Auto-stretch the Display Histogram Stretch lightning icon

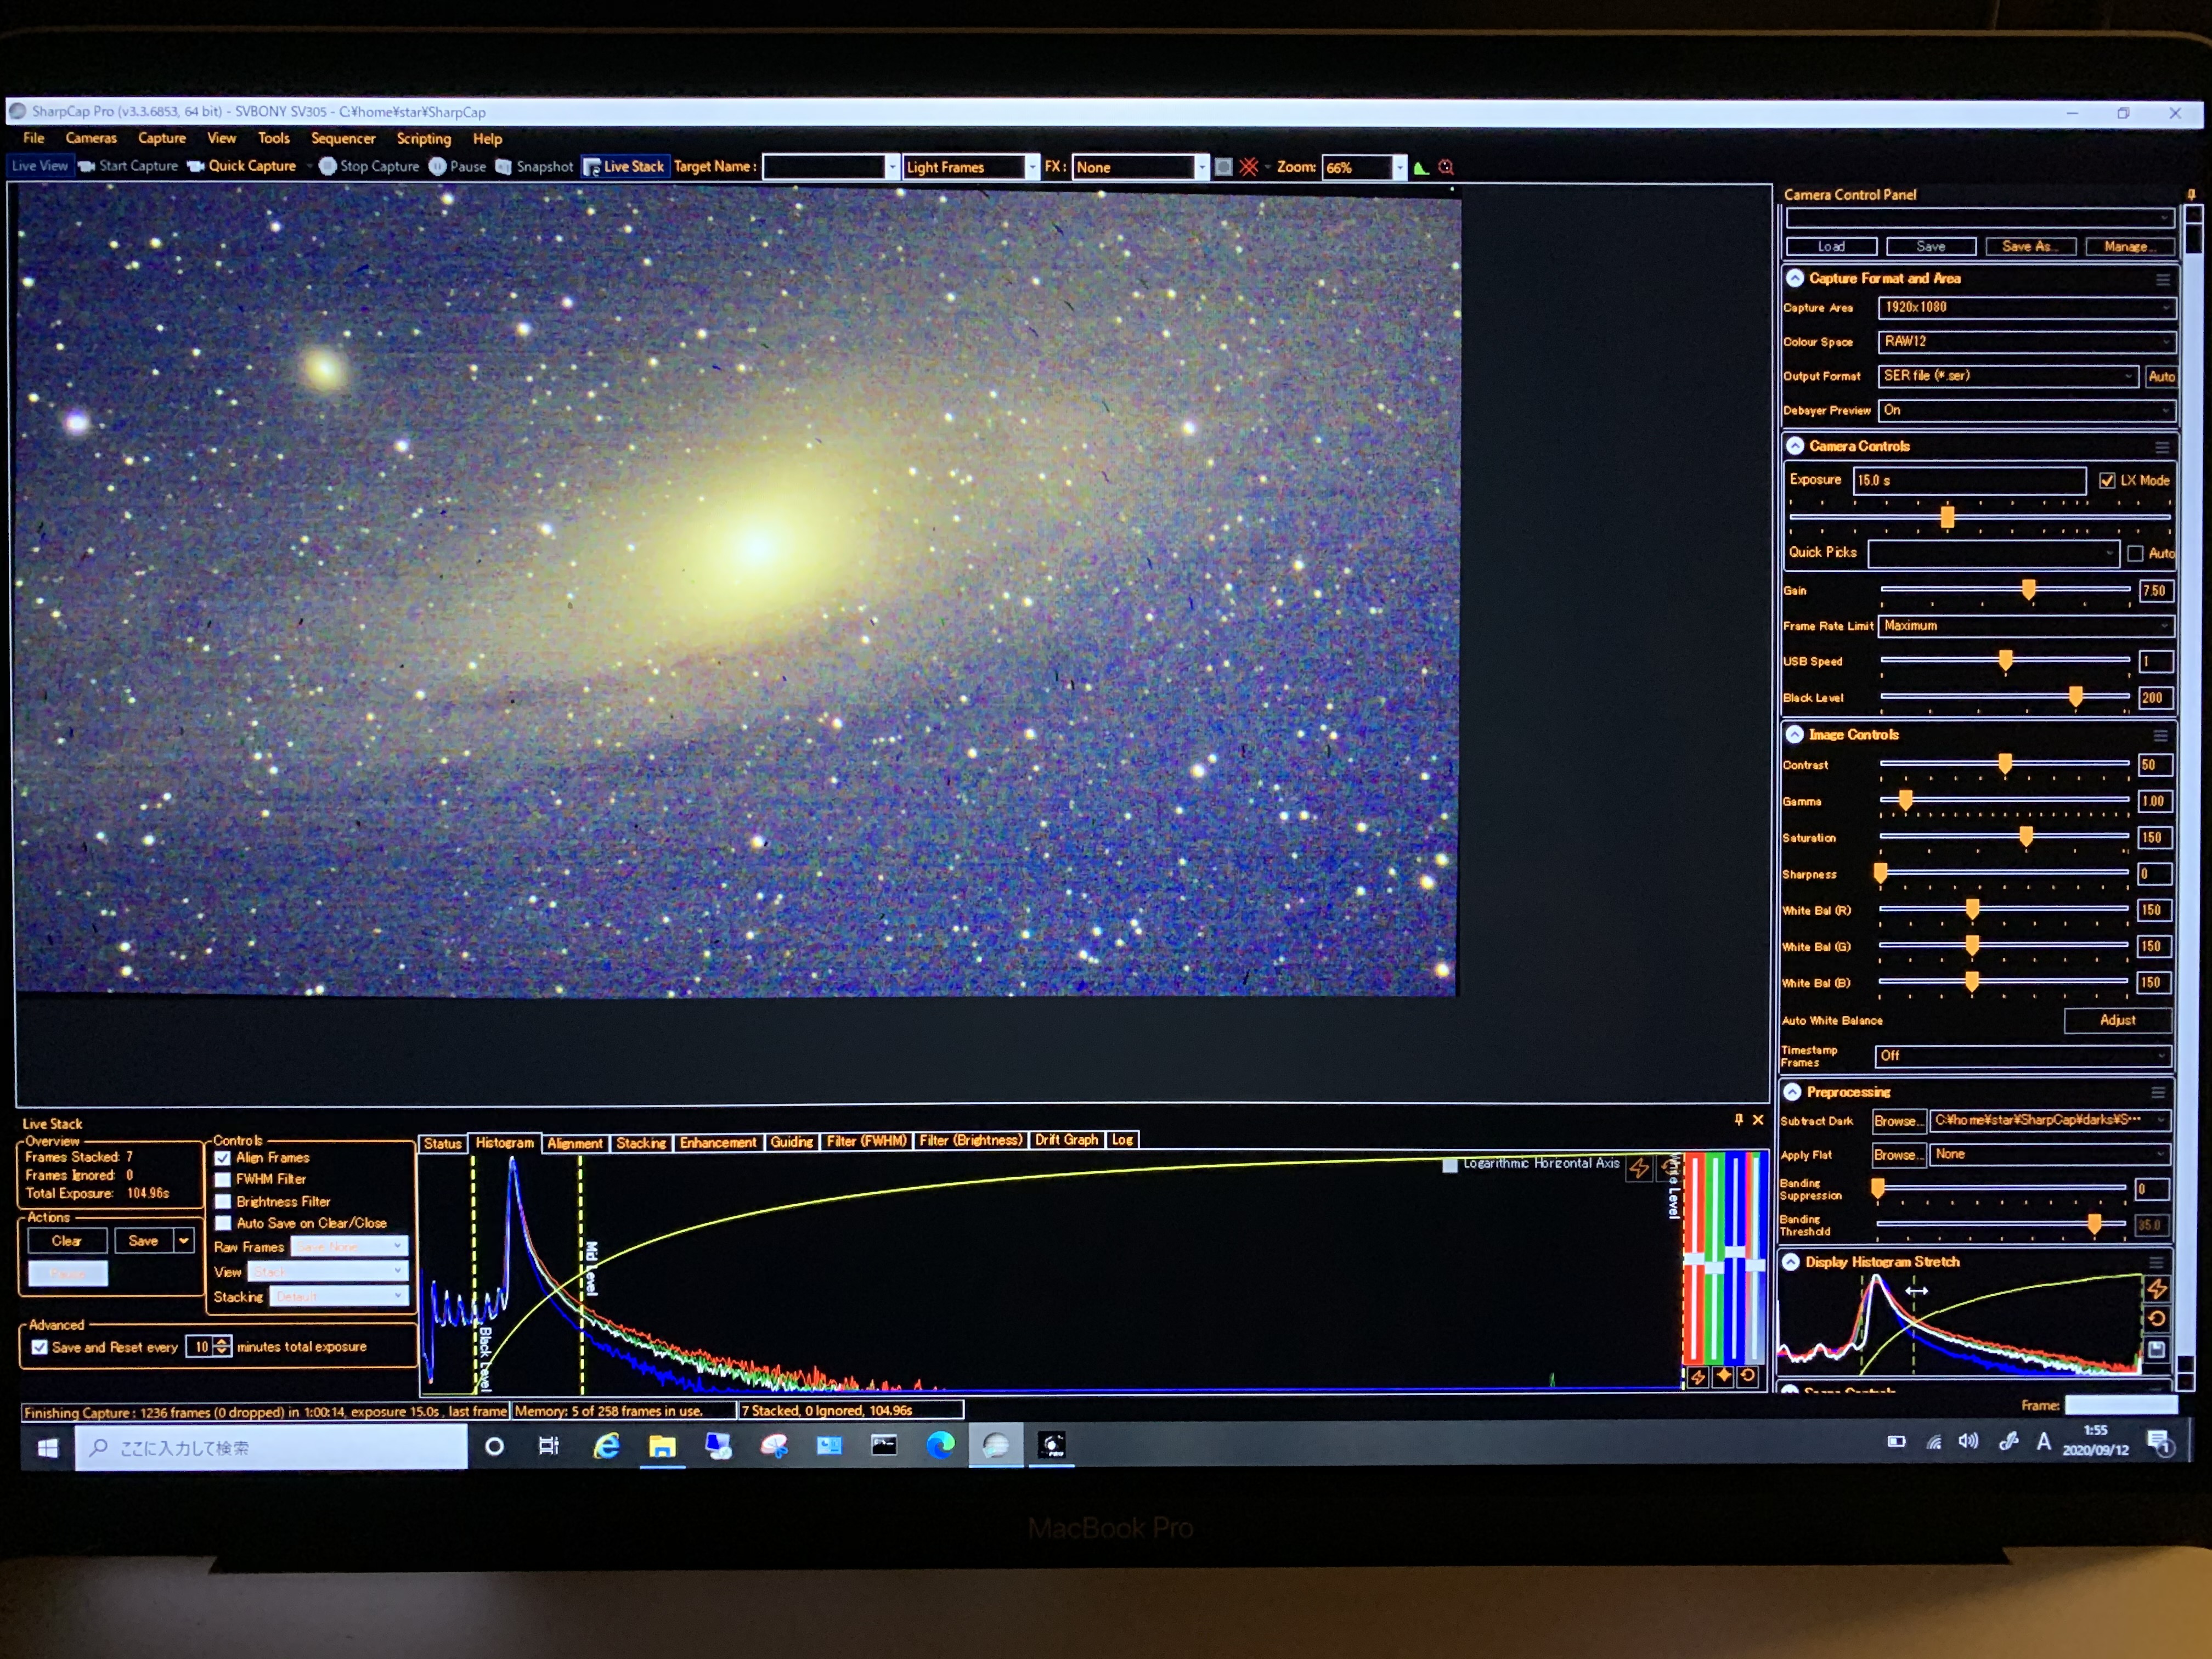[2157, 1289]
